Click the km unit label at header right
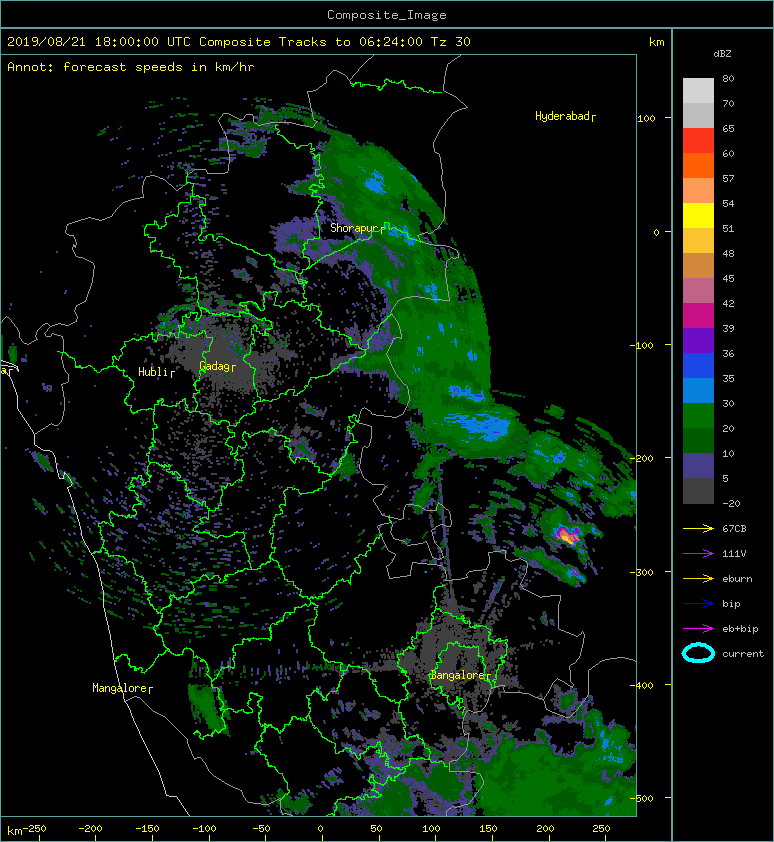Image resolution: width=774 pixels, height=842 pixels. (656, 42)
